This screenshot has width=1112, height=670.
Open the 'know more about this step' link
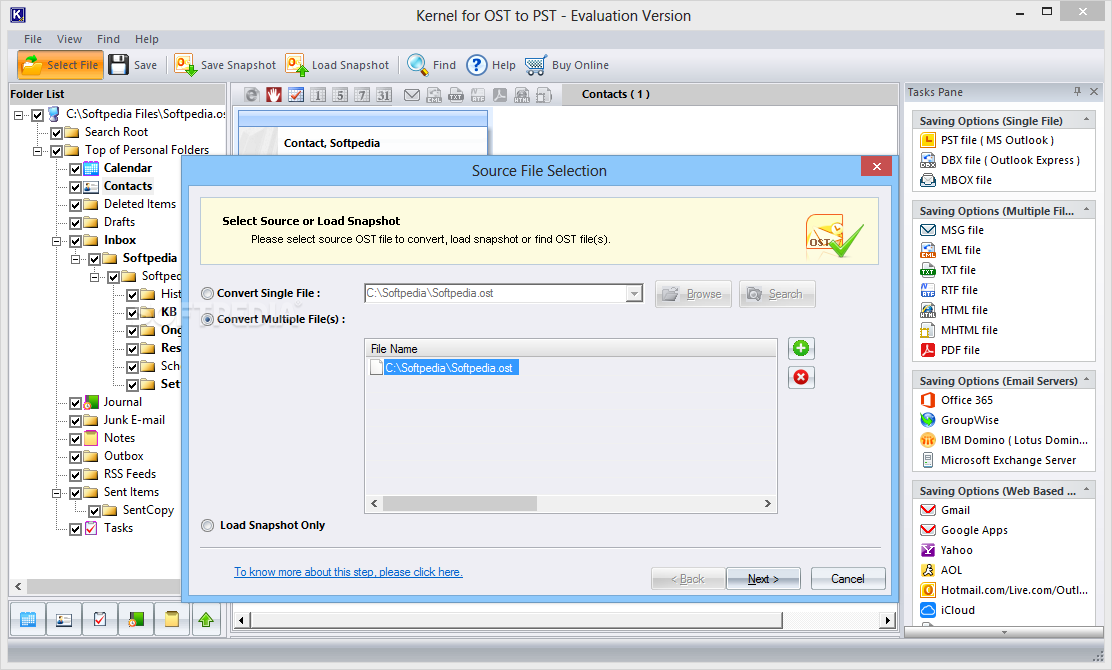(348, 572)
